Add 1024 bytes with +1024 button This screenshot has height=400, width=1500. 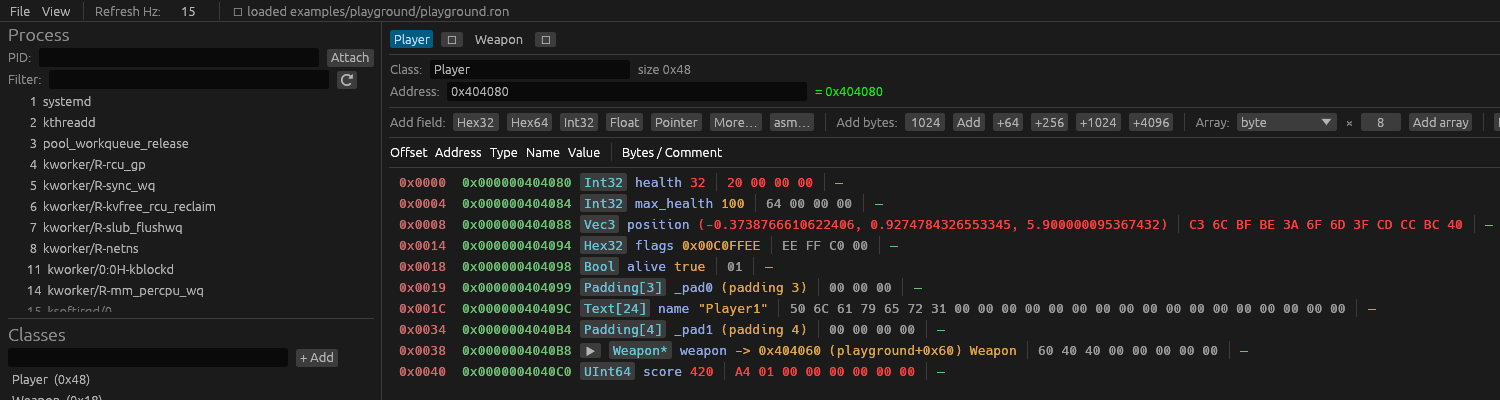(x=1099, y=122)
